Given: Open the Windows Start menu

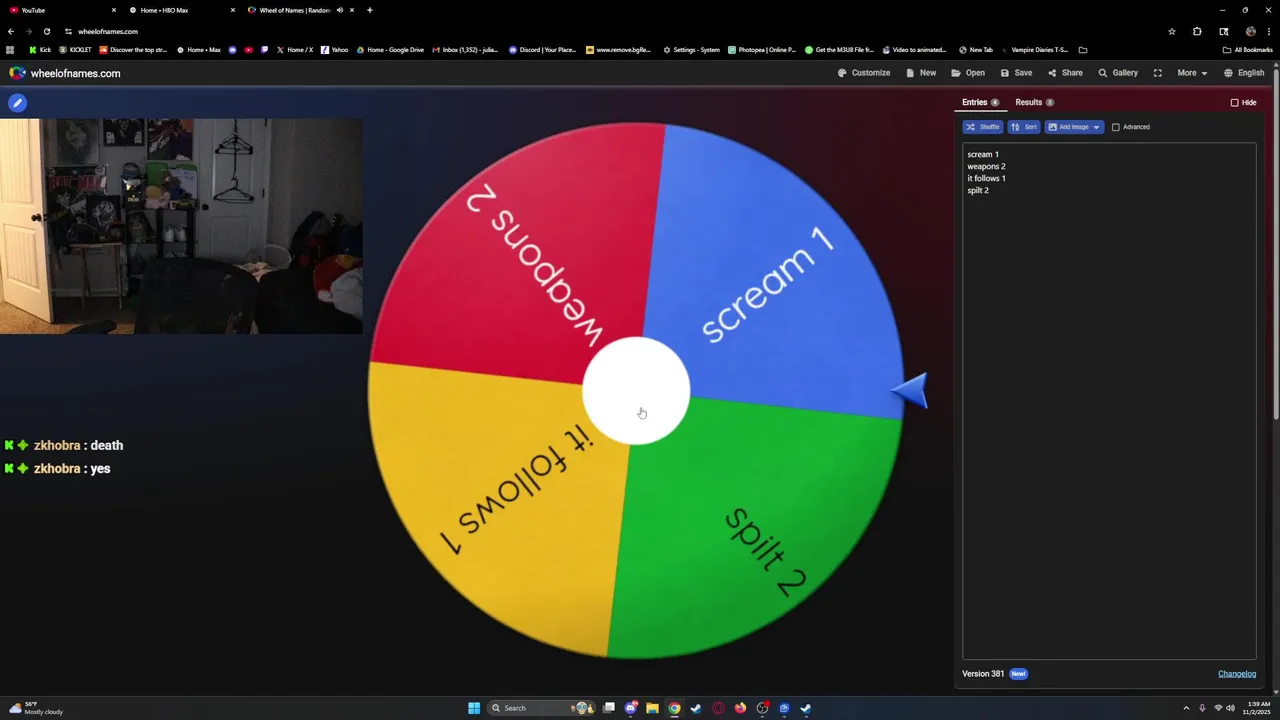Looking at the screenshot, I should [x=474, y=708].
